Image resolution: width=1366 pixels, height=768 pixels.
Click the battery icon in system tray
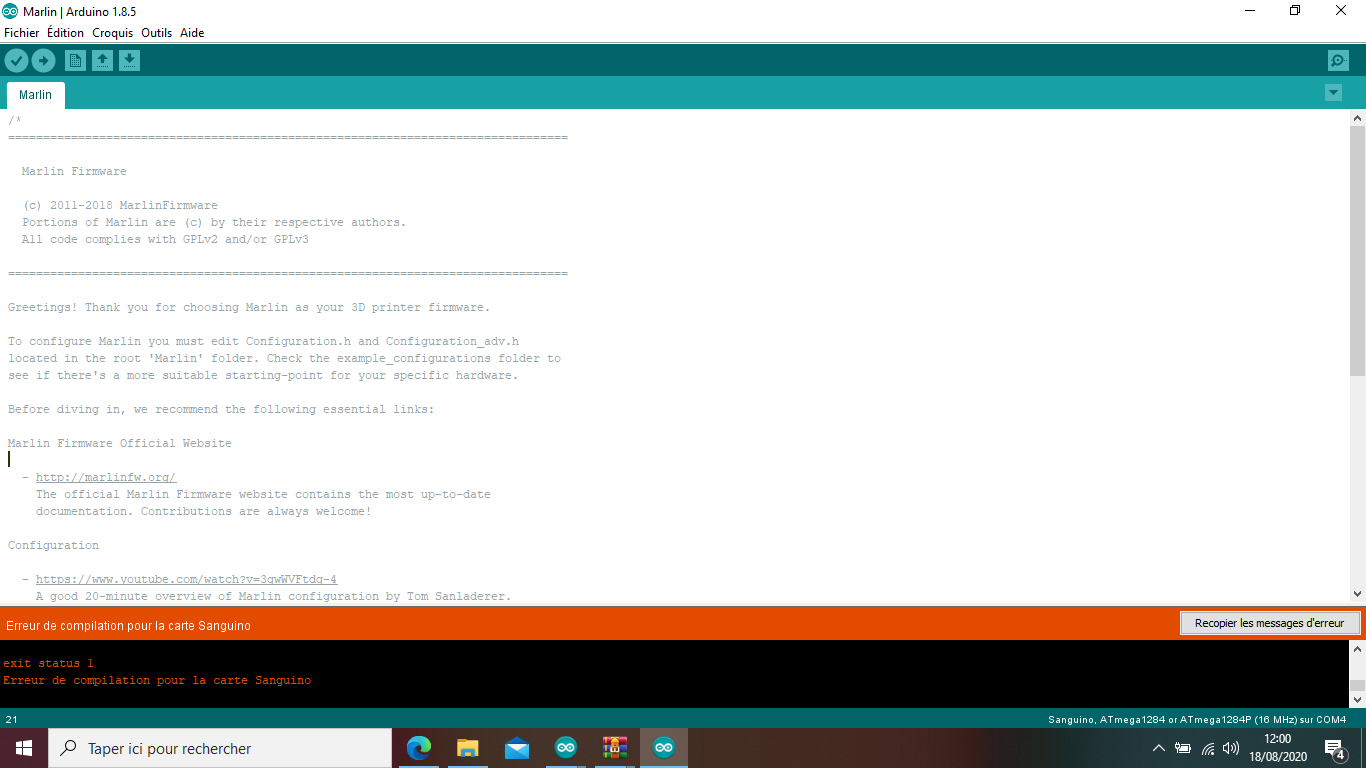pyautogui.click(x=1183, y=748)
